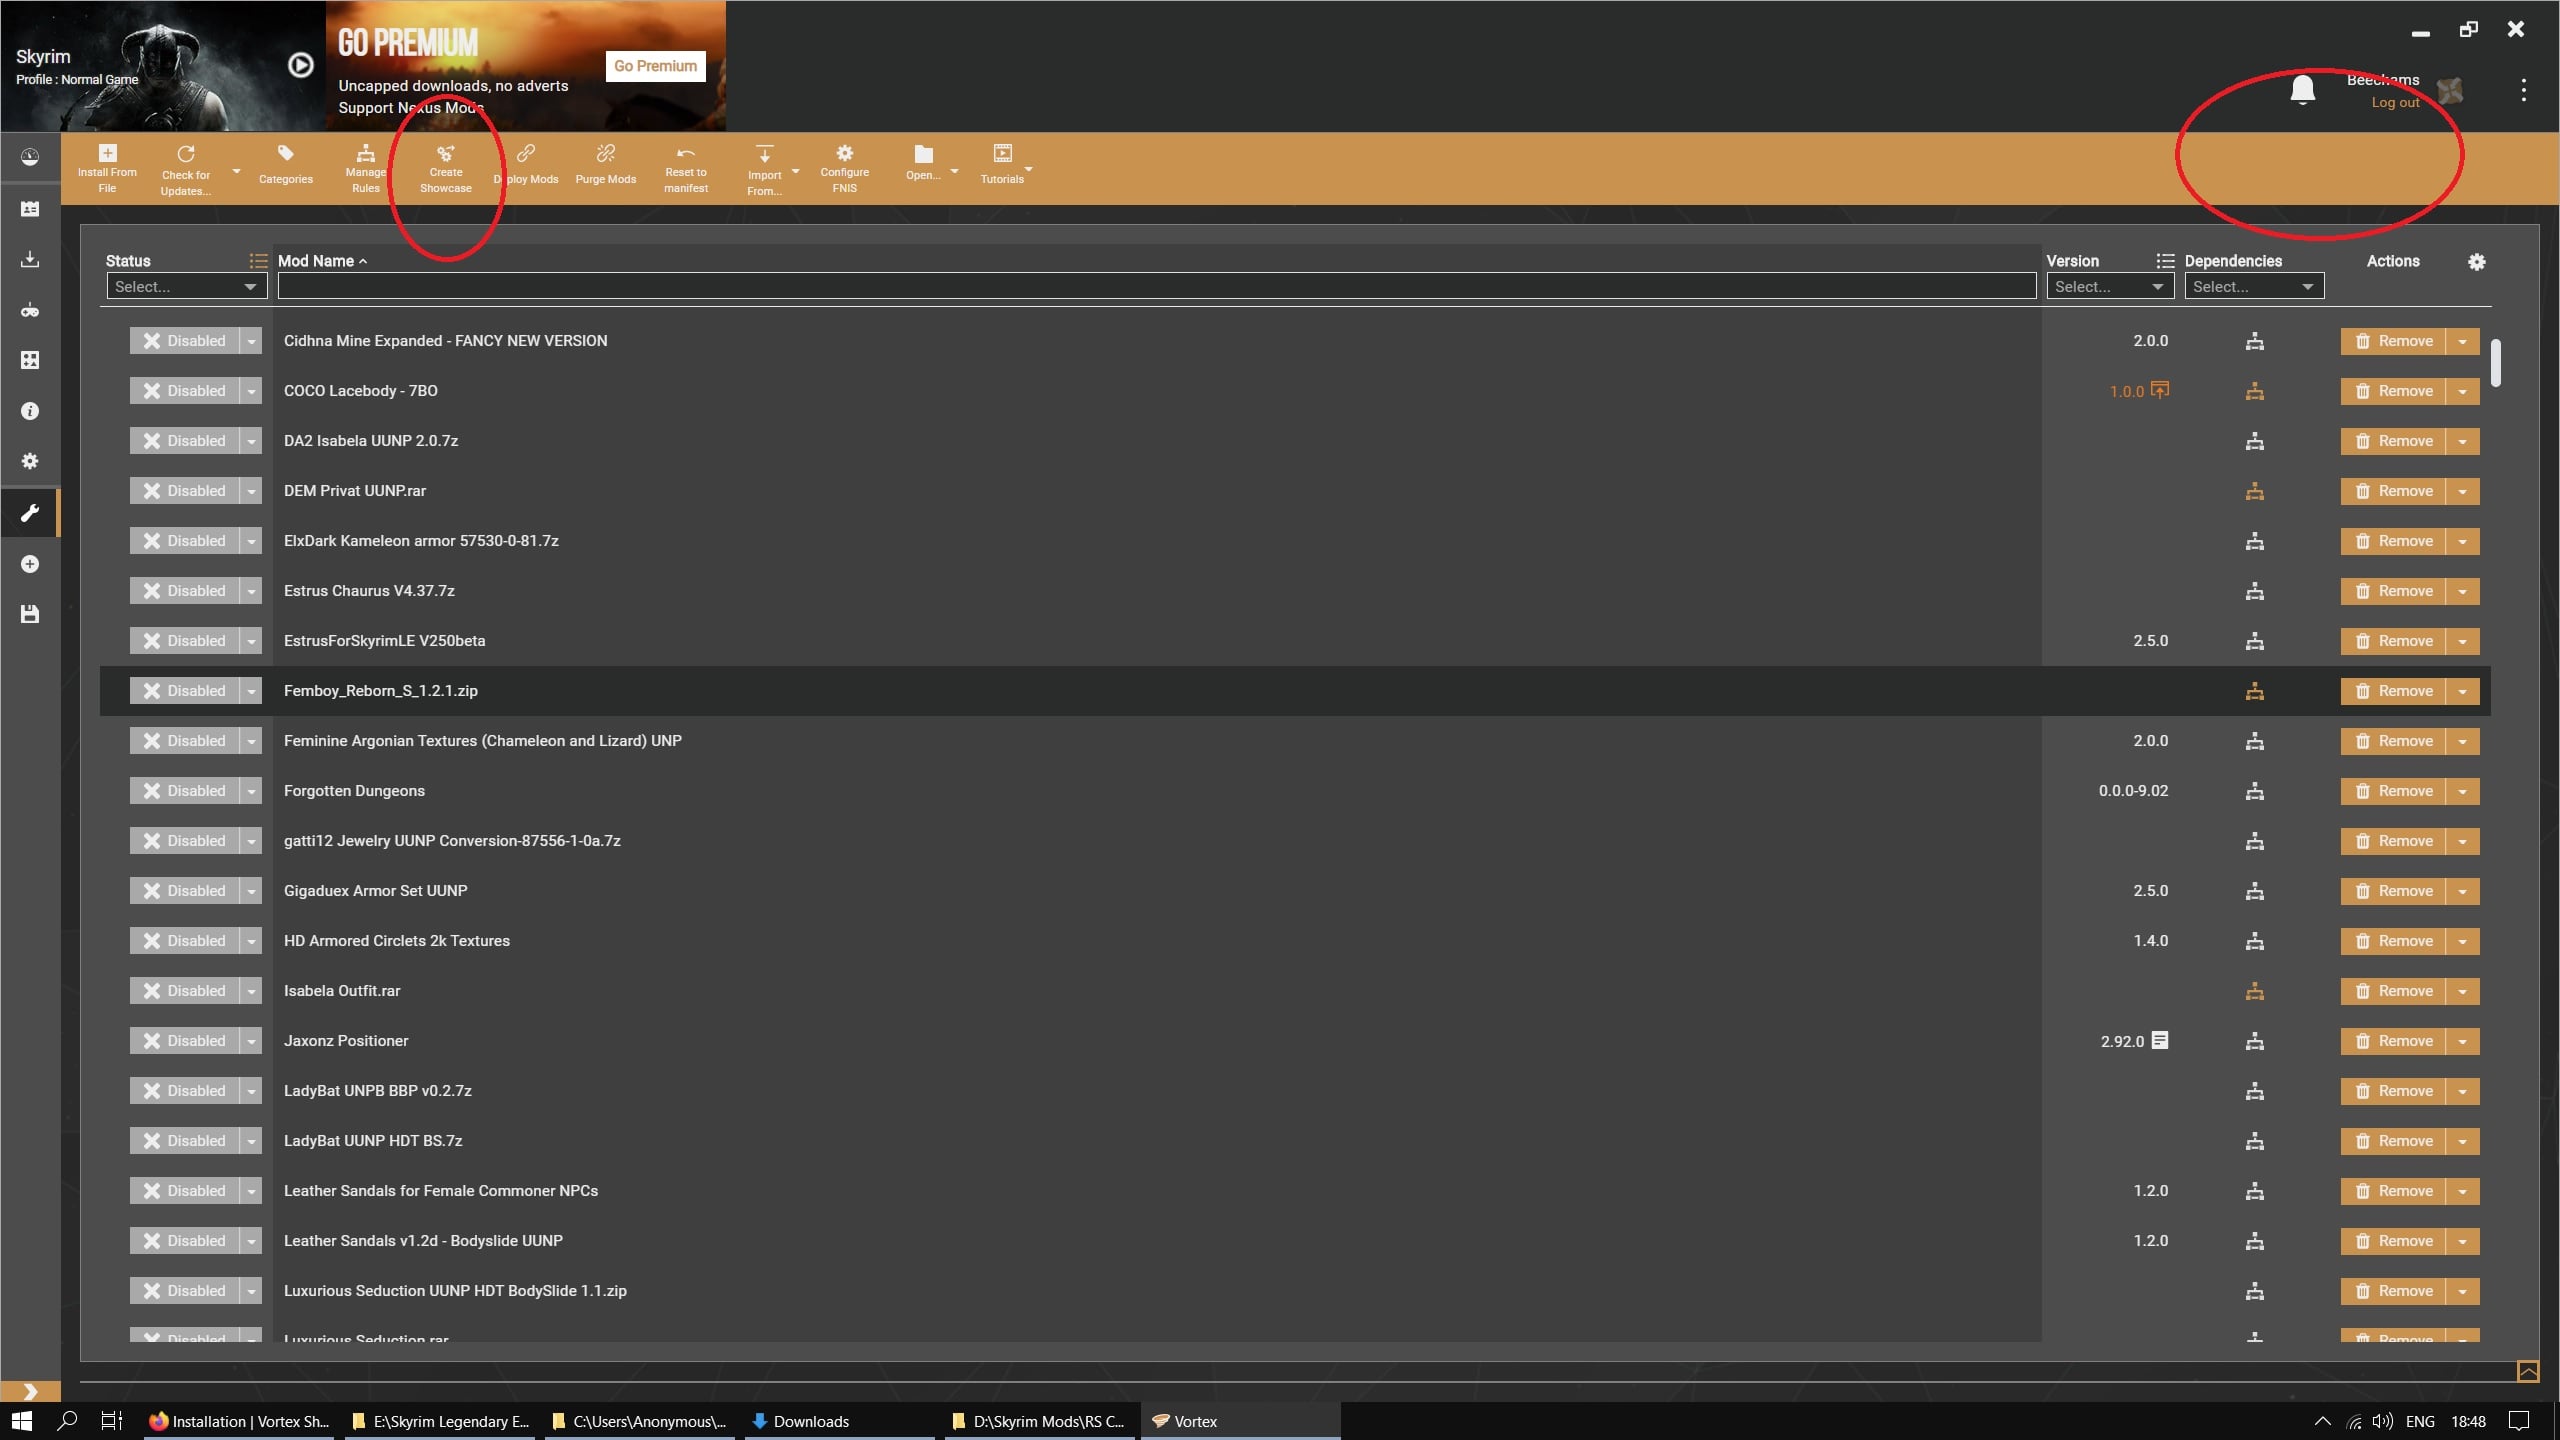Open the Profiles page (ID card icon)

click(30, 209)
